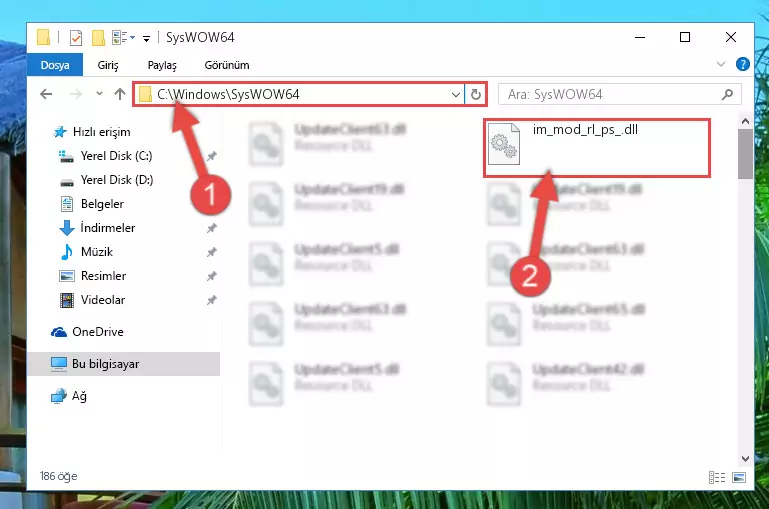Open the Resimler folder
The image size is (769, 509).
point(103,276)
